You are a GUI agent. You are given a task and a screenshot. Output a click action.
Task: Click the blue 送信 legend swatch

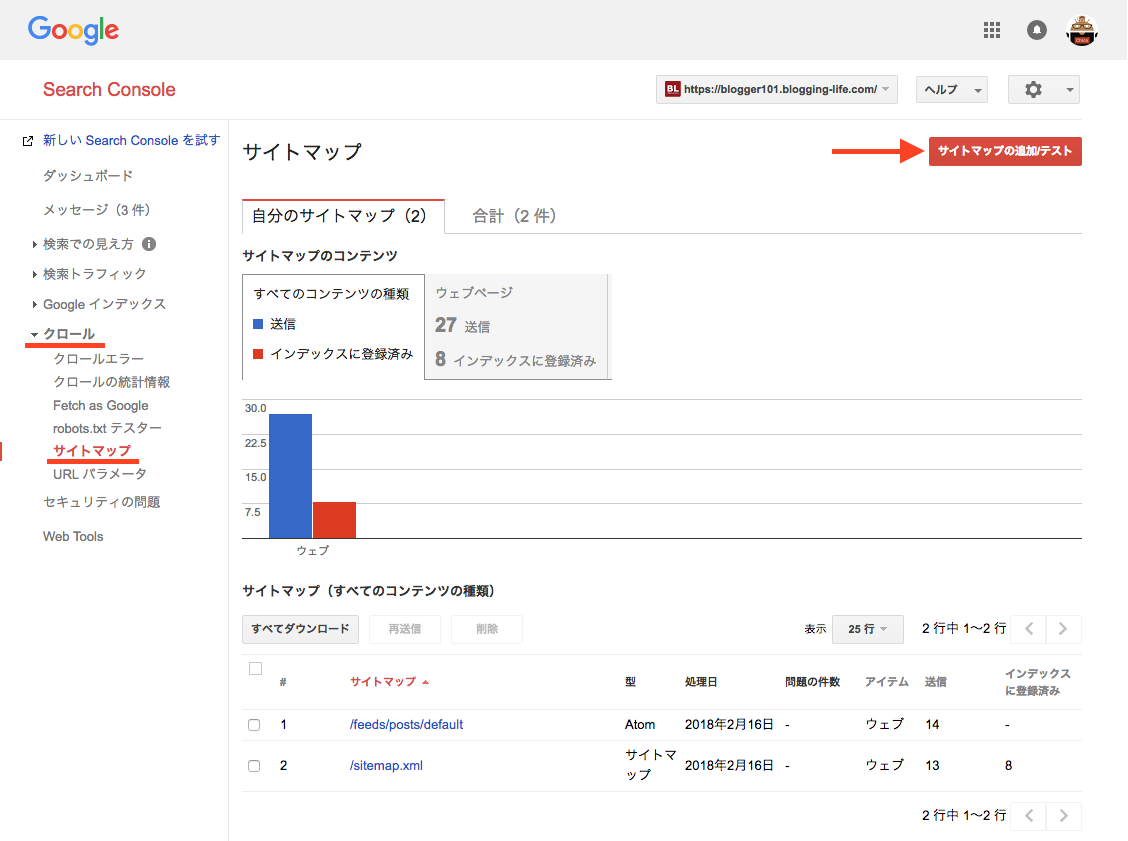click(x=258, y=324)
